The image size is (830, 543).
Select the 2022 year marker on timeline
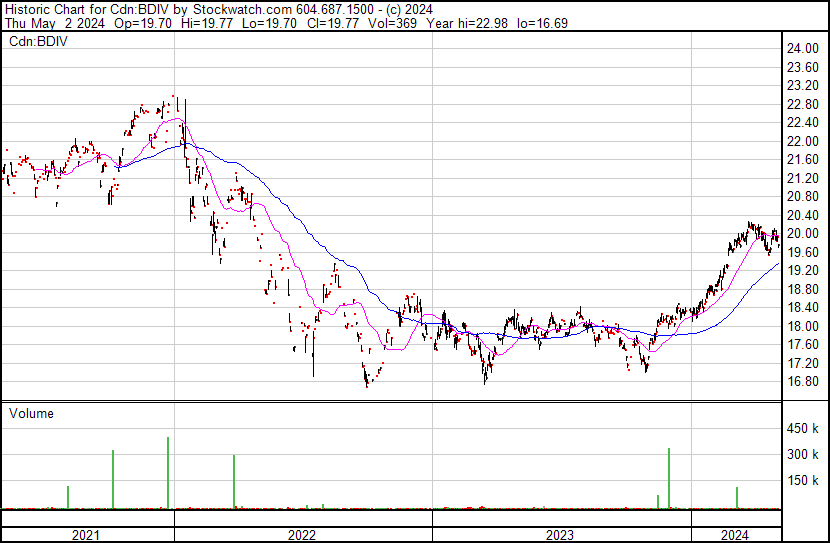(302, 535)
